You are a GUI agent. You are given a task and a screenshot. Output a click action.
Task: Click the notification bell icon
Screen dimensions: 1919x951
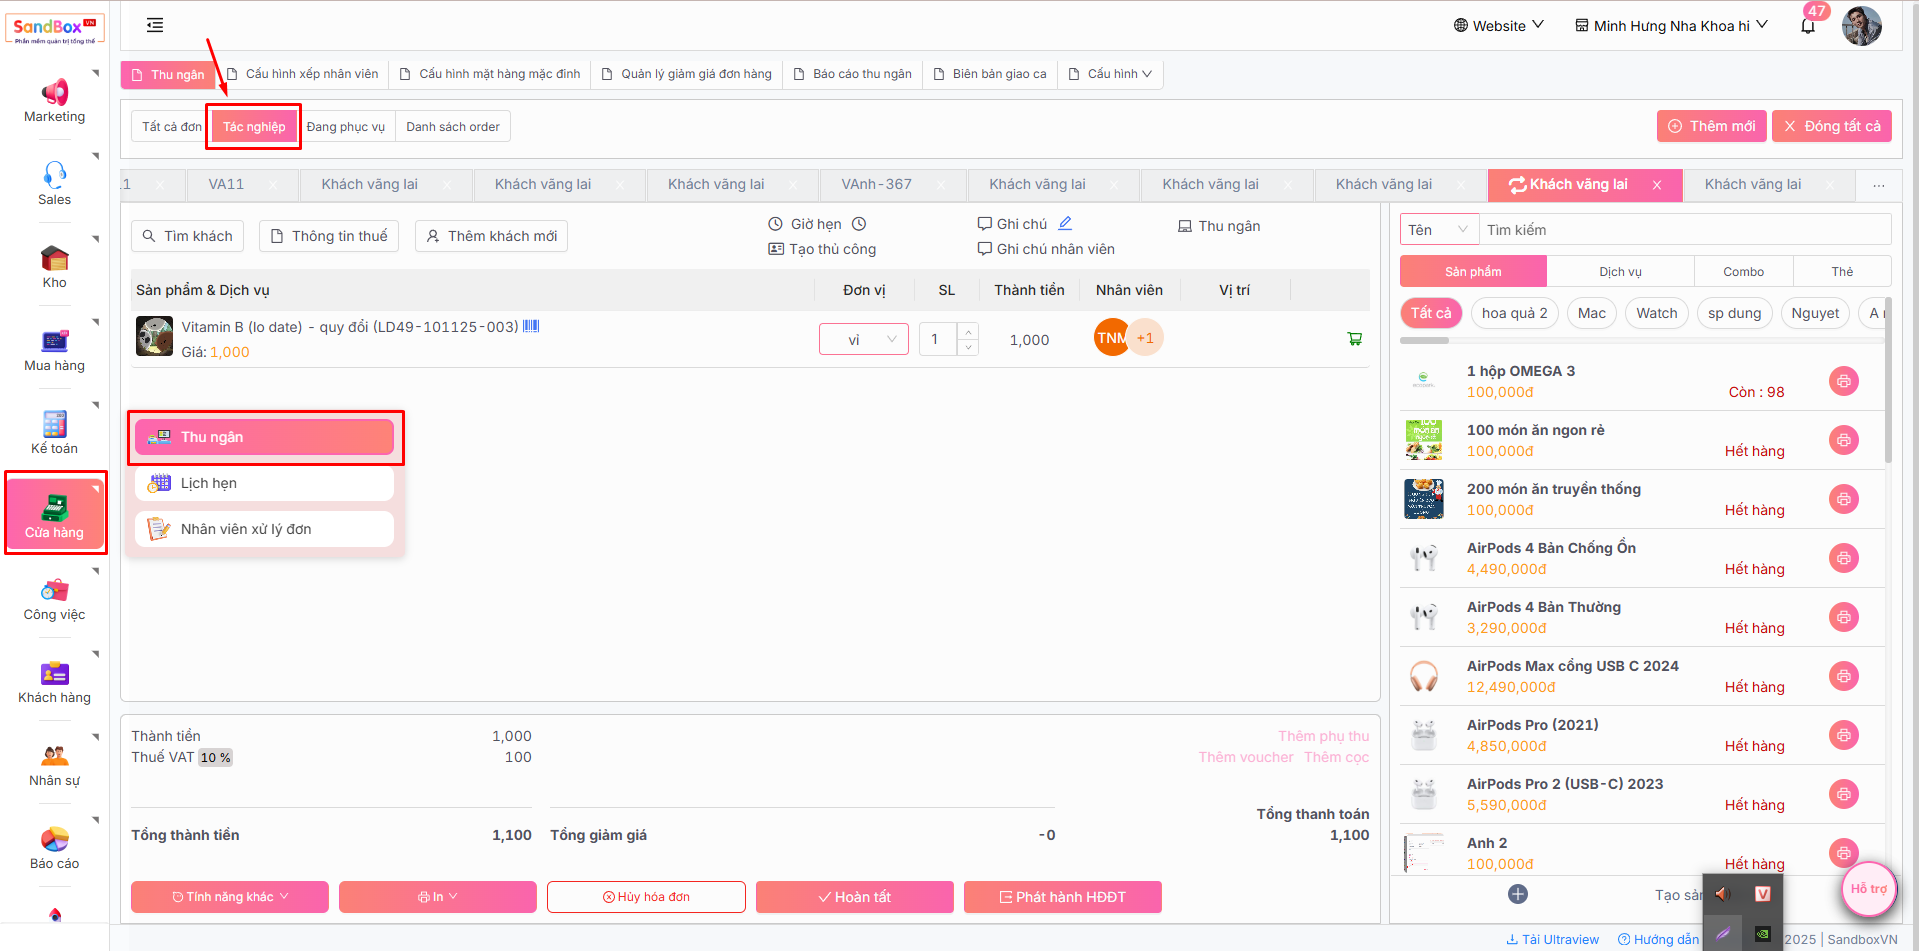coord(1807,27)
